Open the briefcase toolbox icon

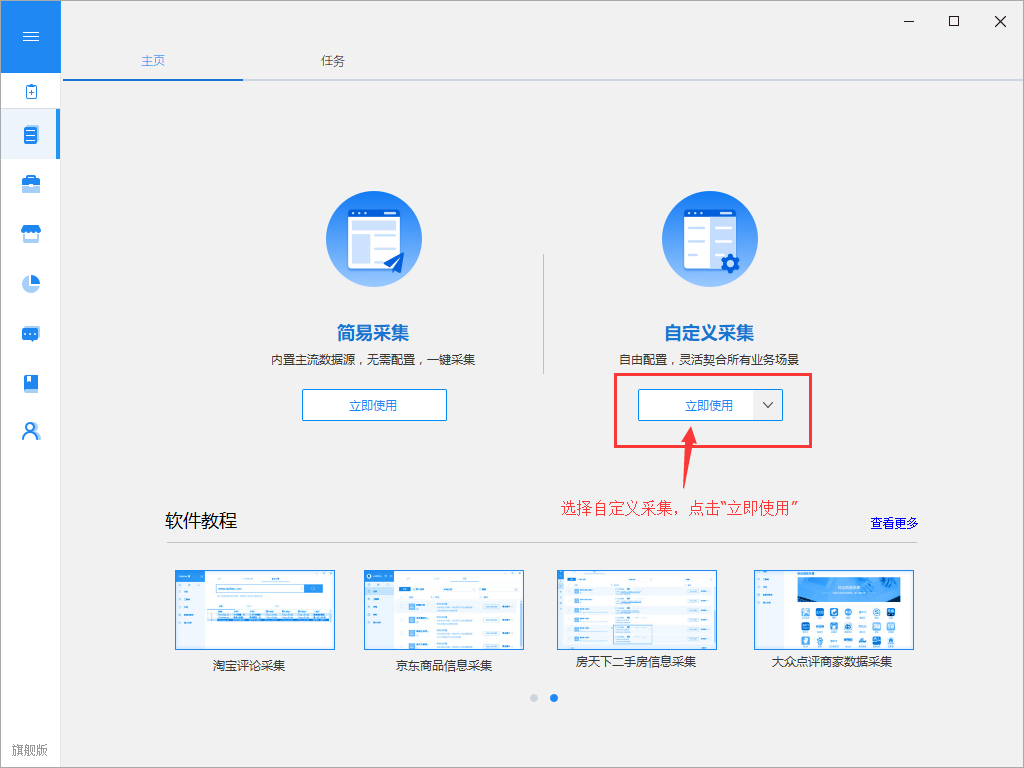pos(30,184)
